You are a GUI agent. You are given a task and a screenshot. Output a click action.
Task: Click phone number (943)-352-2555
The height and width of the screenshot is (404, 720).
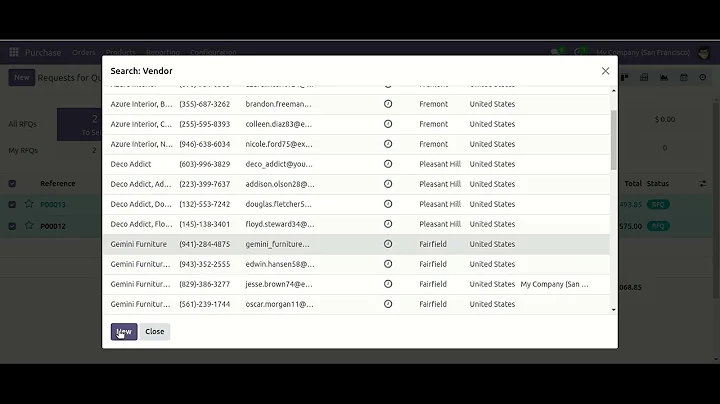click(205, 264)
